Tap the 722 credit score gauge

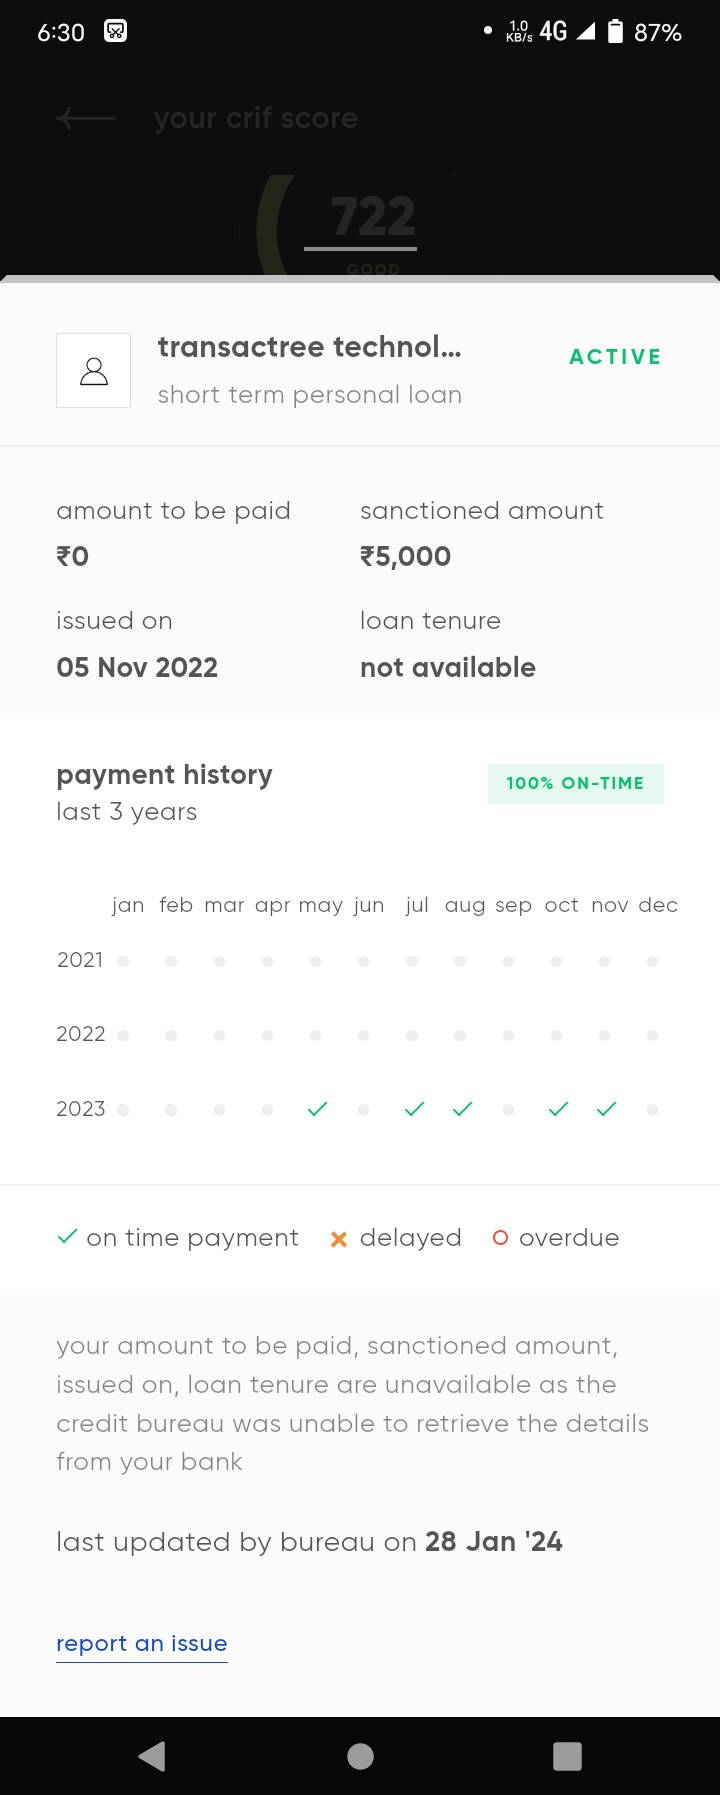click(x=372, y=218)
